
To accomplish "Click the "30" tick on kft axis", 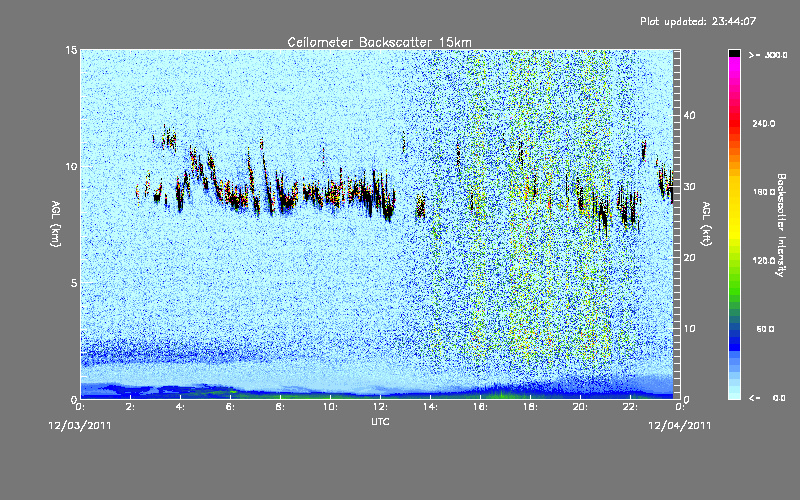I will 689,186.
